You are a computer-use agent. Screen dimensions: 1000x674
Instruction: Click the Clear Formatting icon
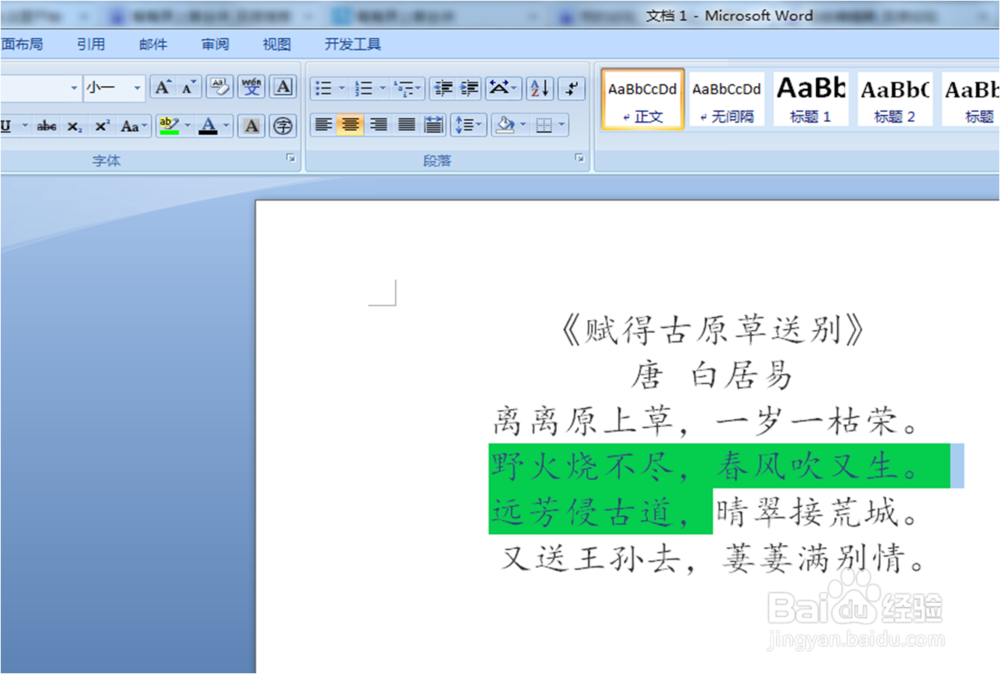coord(218,87)
